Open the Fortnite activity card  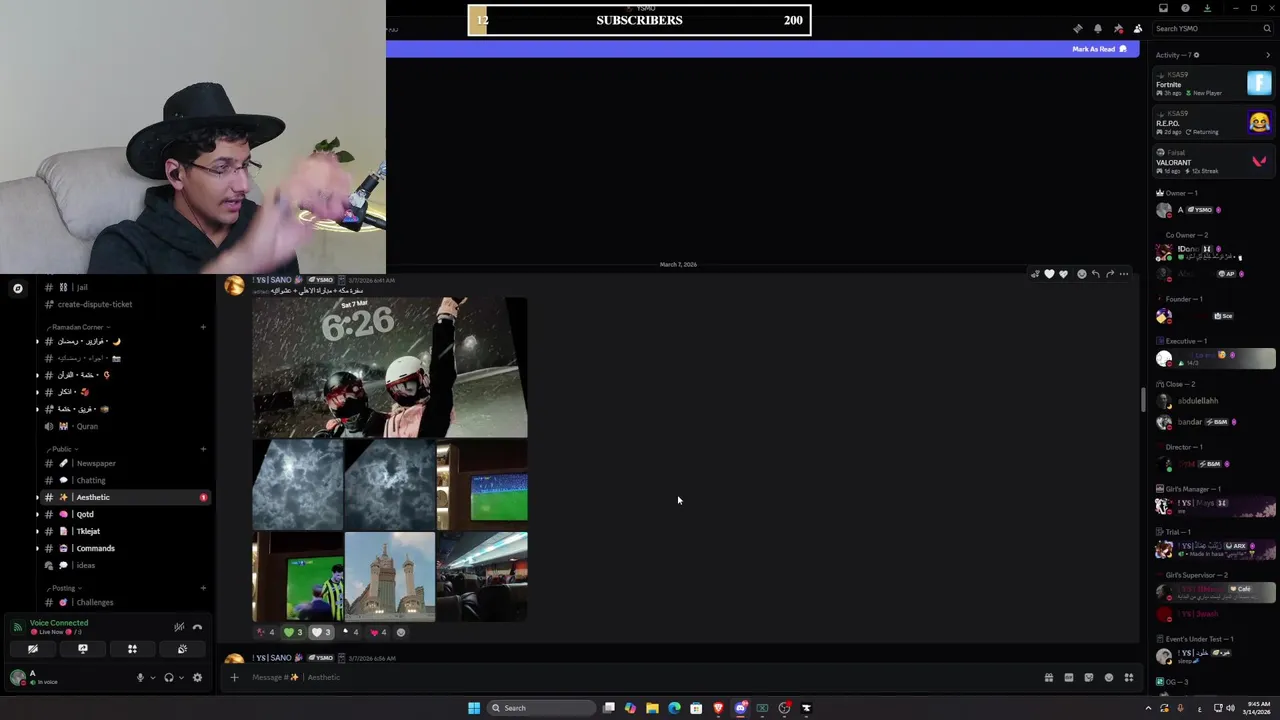tap(1214, 84)
